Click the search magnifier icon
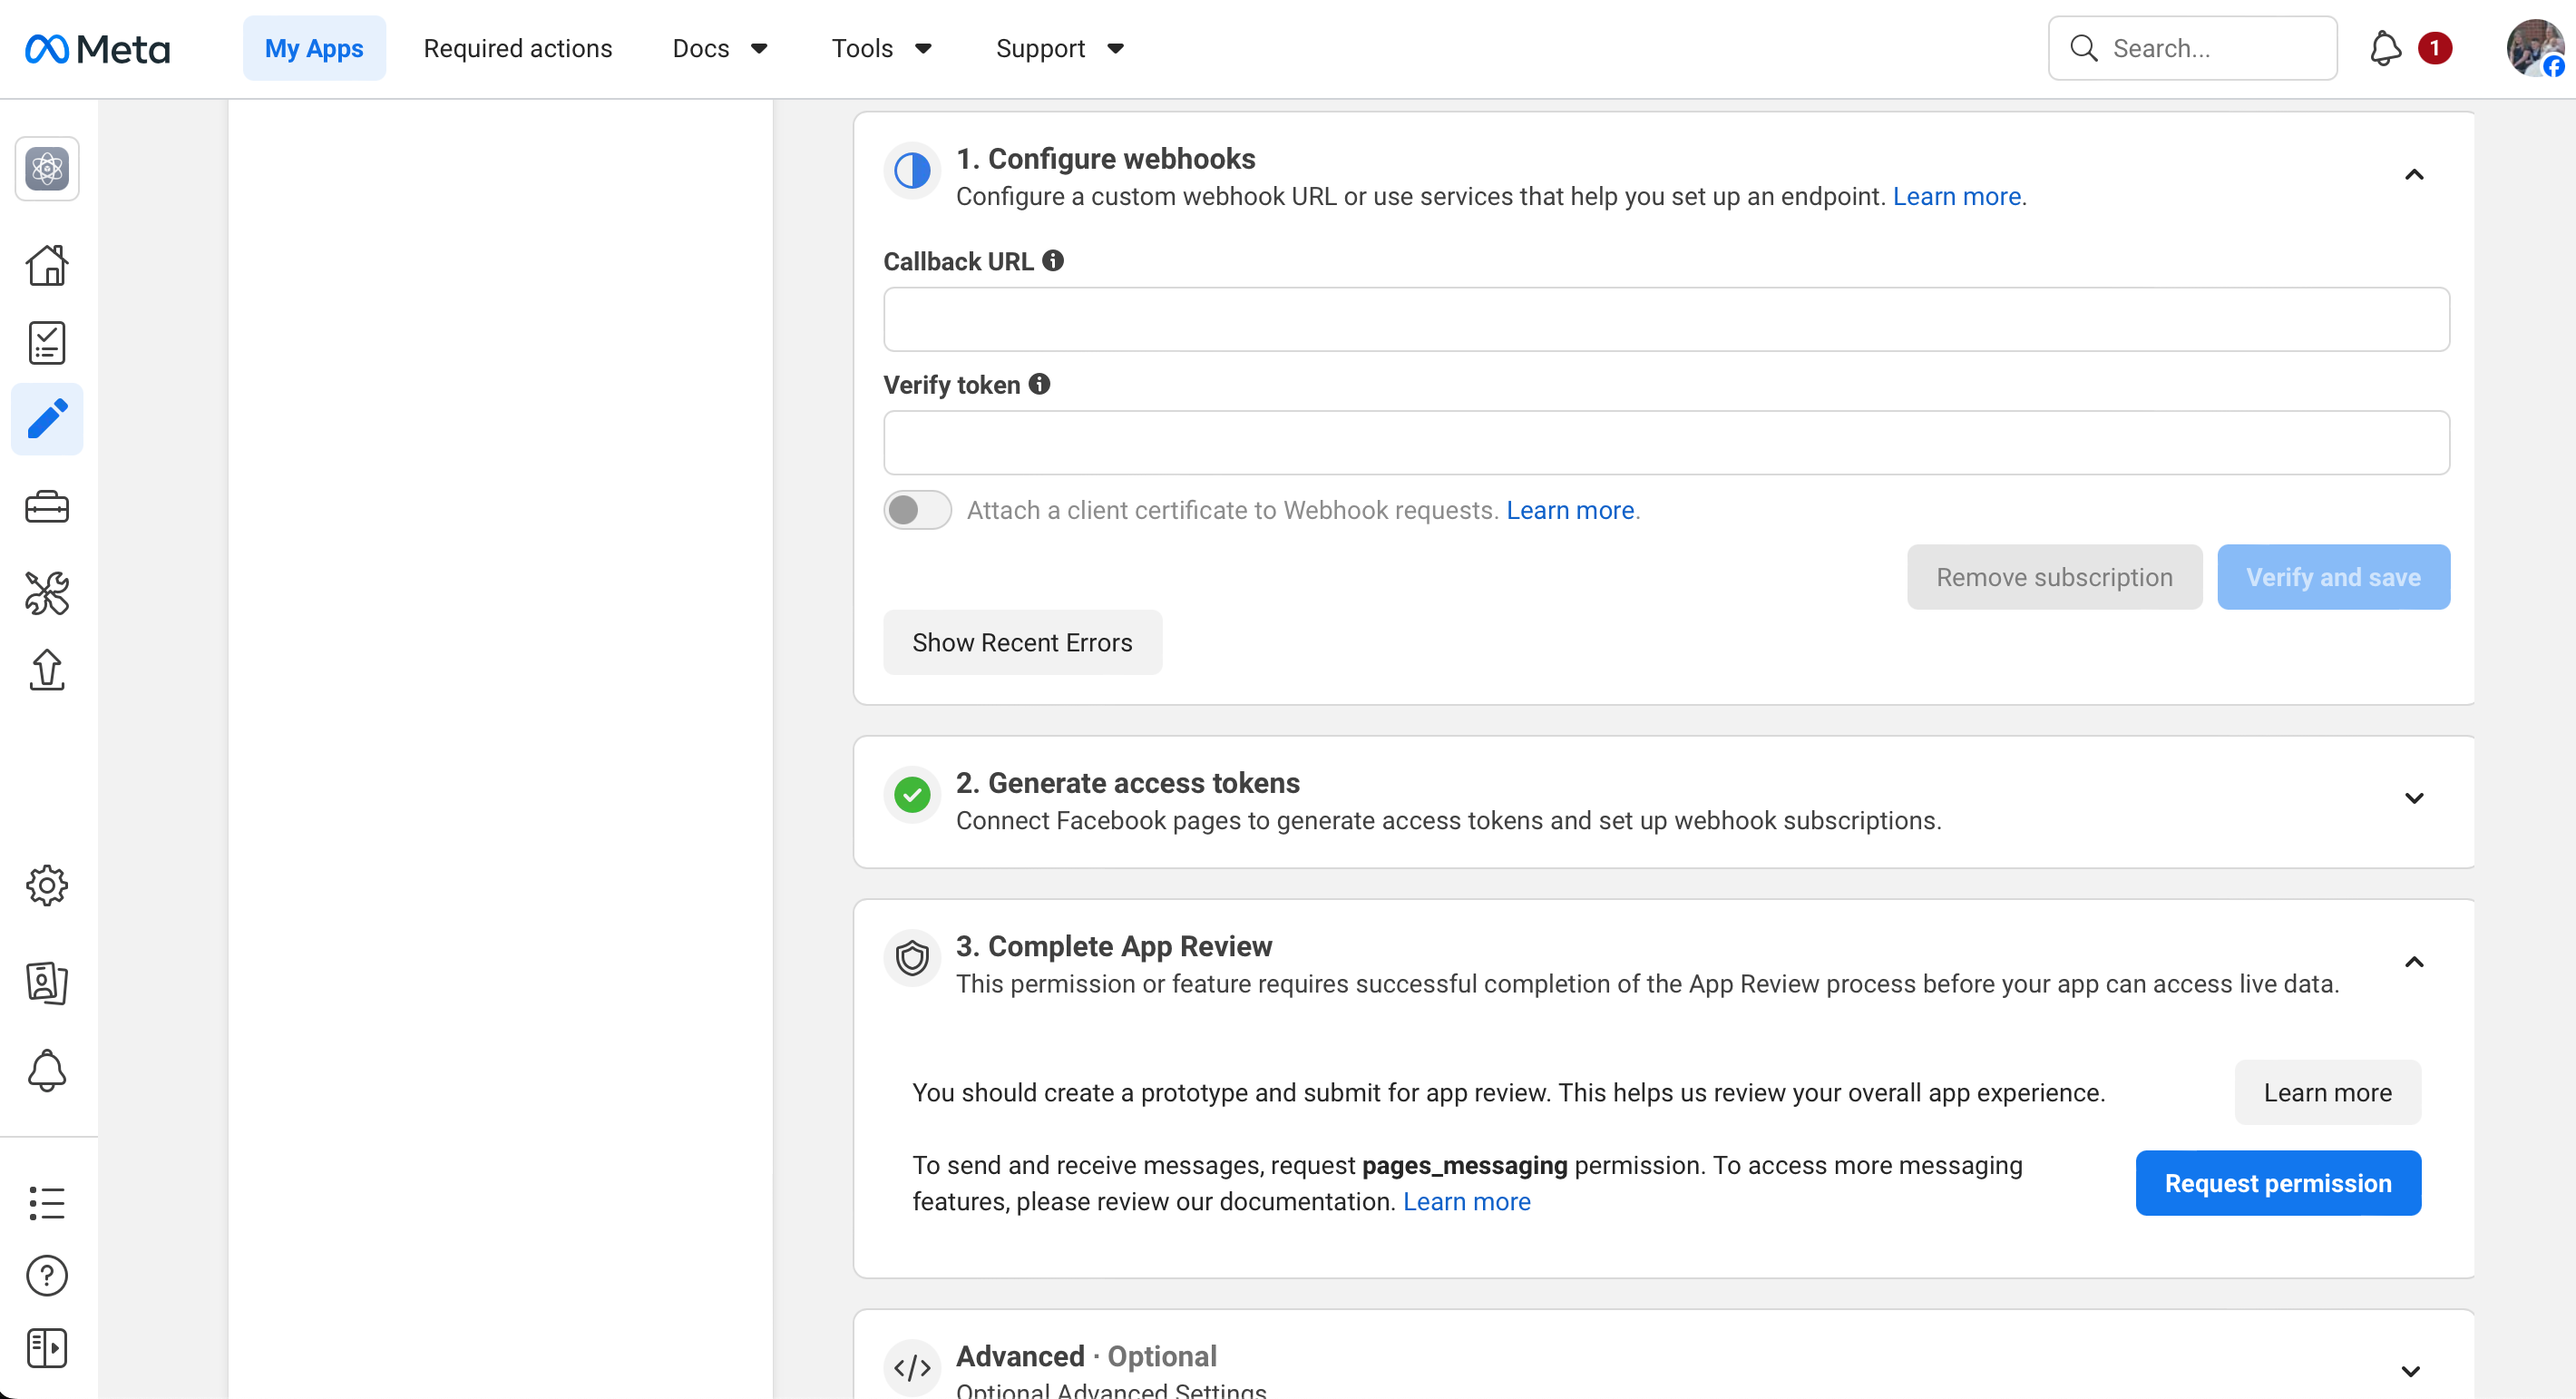Screen dimensions: 2576x1399 point(2084,48)
